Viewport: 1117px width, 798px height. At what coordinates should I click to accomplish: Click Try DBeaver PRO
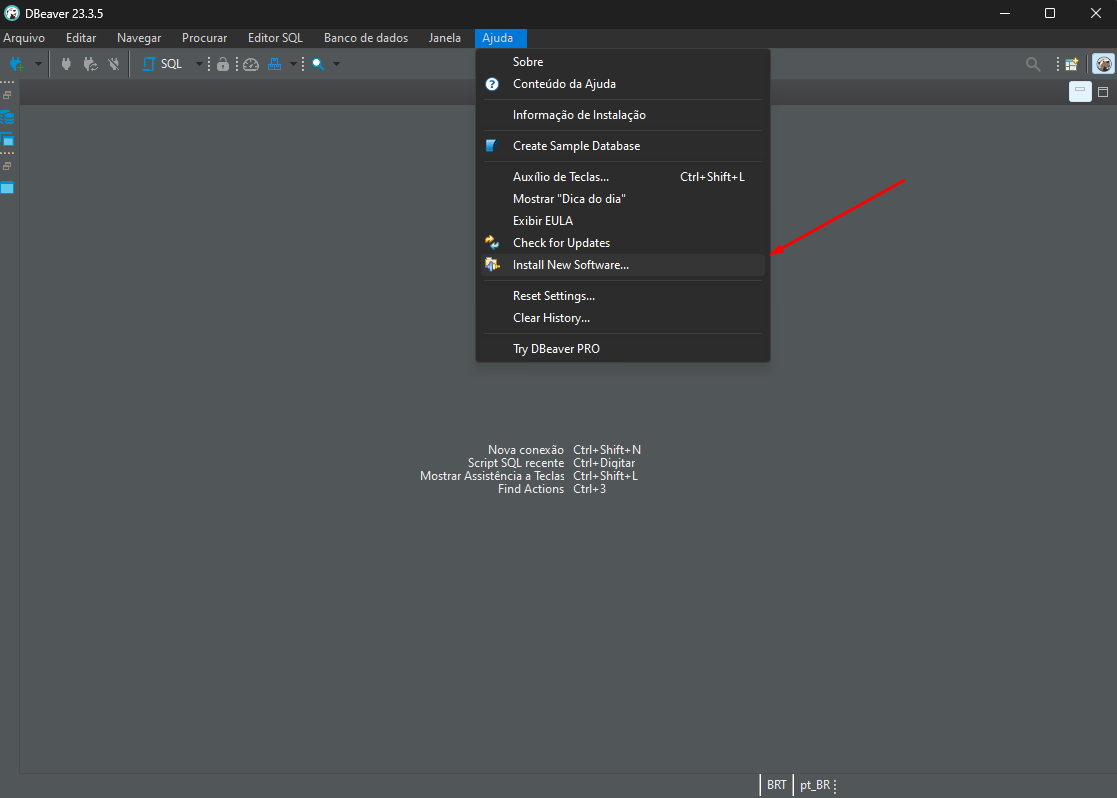556,348
